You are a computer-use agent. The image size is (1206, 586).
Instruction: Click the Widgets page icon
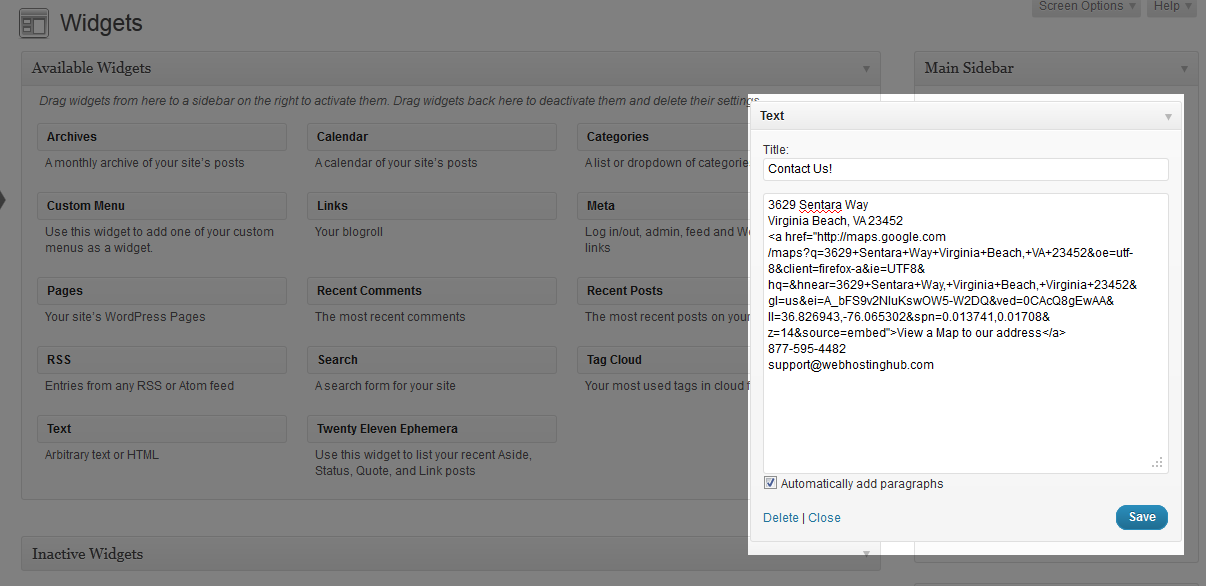[x=34, y=23]
